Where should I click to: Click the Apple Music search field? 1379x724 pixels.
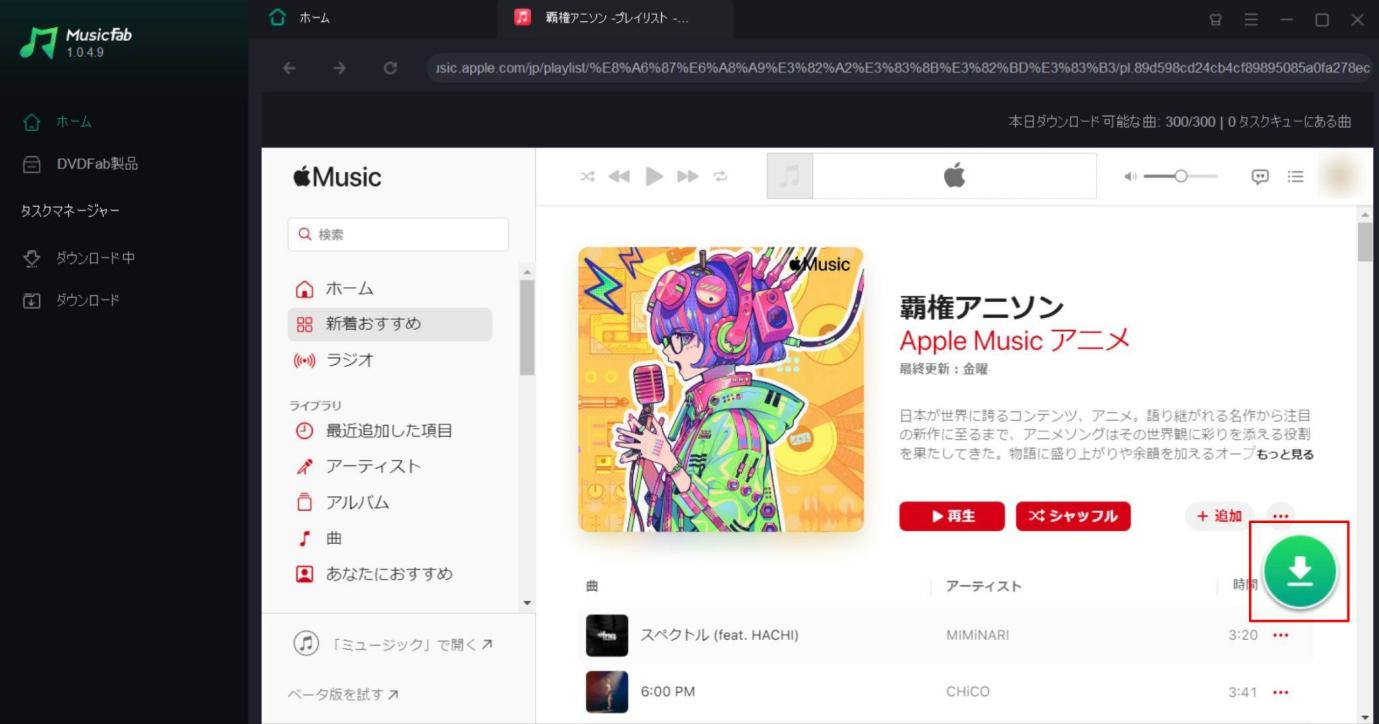click(398, 234)
